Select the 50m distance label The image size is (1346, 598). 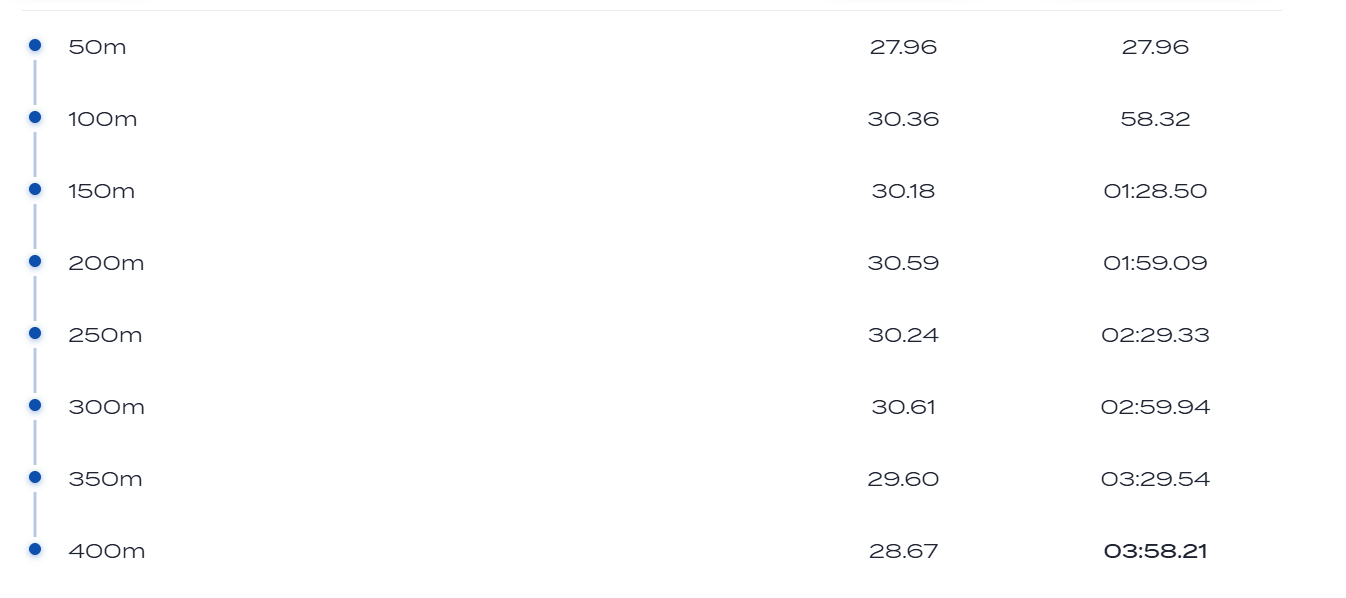coord(97,47)
